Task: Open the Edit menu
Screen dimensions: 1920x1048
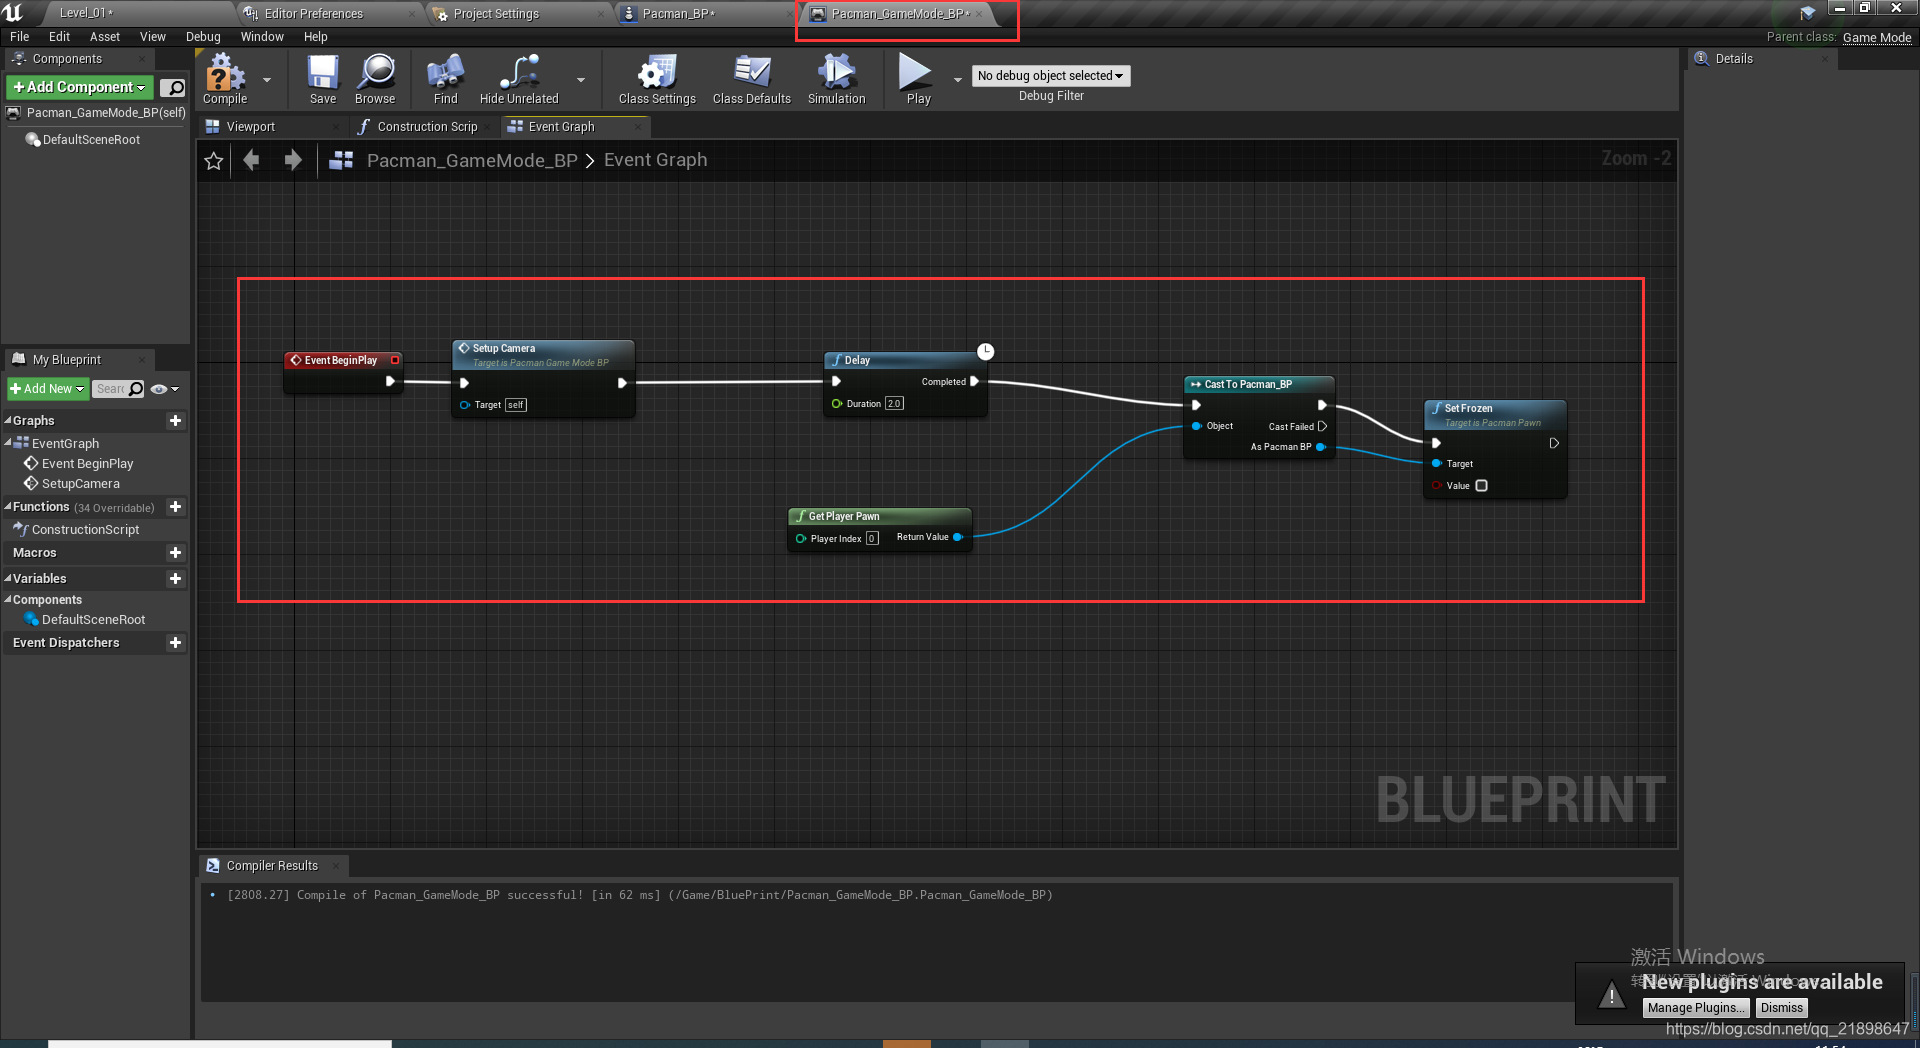Action: coord(60,37)
